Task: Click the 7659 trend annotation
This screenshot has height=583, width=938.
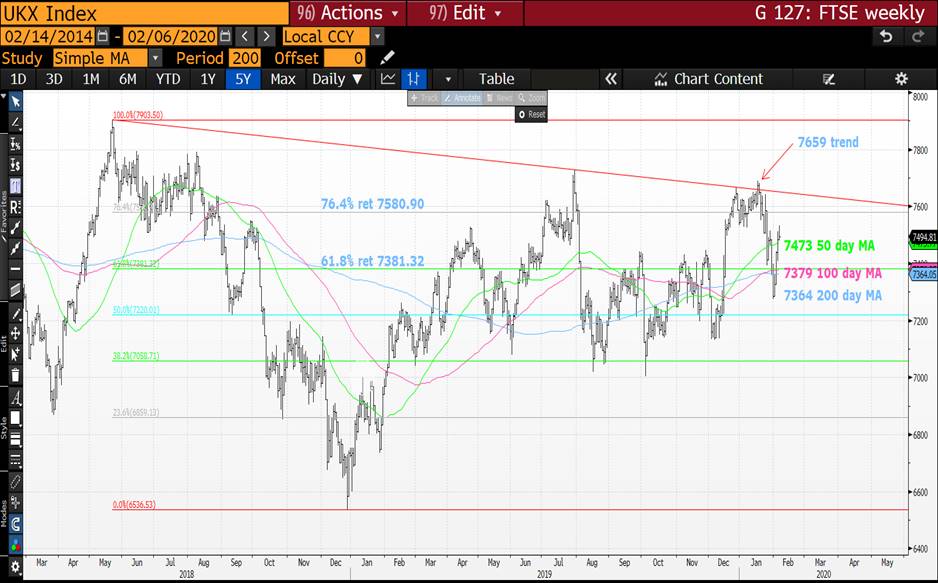Action: (828, 142)
